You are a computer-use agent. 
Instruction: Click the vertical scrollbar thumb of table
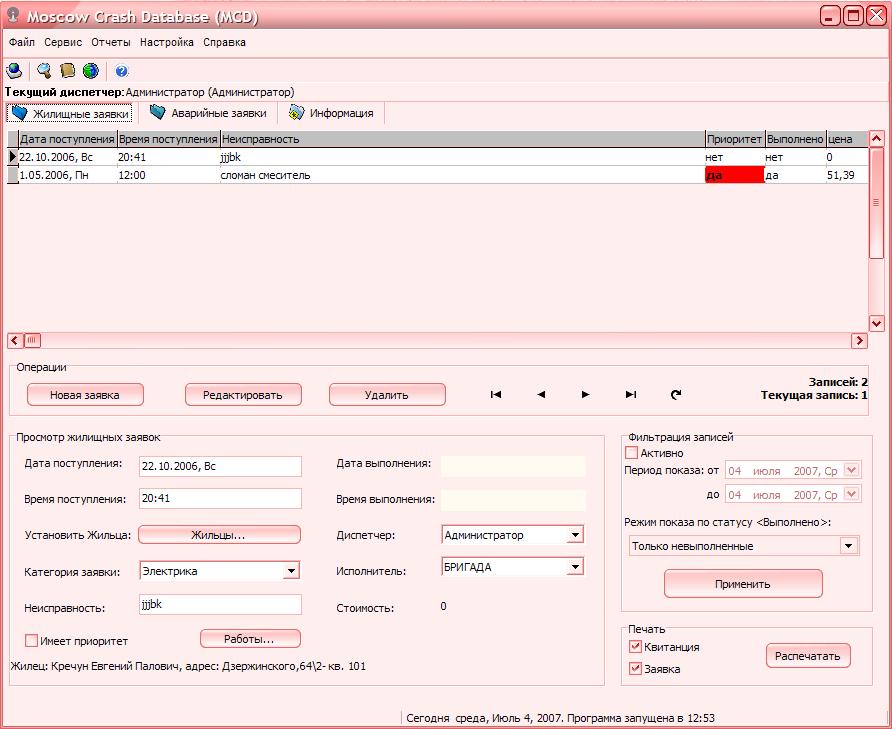pyautogui.click(x=876, y=203)
